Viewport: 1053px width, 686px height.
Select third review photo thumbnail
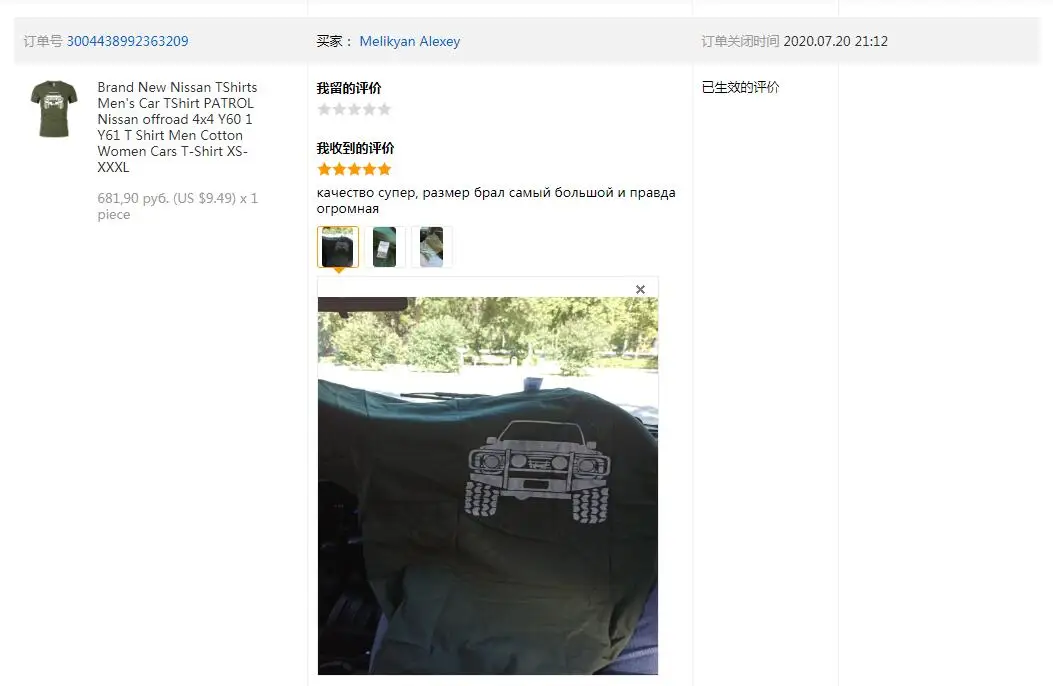click(431, 247)
